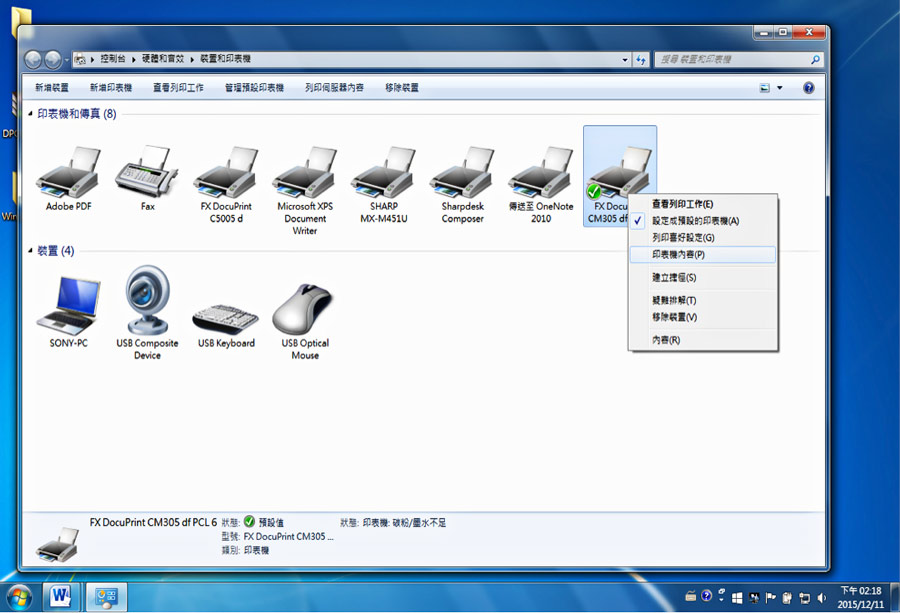Click the back navigation arrow
900x613 pixels.
click(33, 59)
